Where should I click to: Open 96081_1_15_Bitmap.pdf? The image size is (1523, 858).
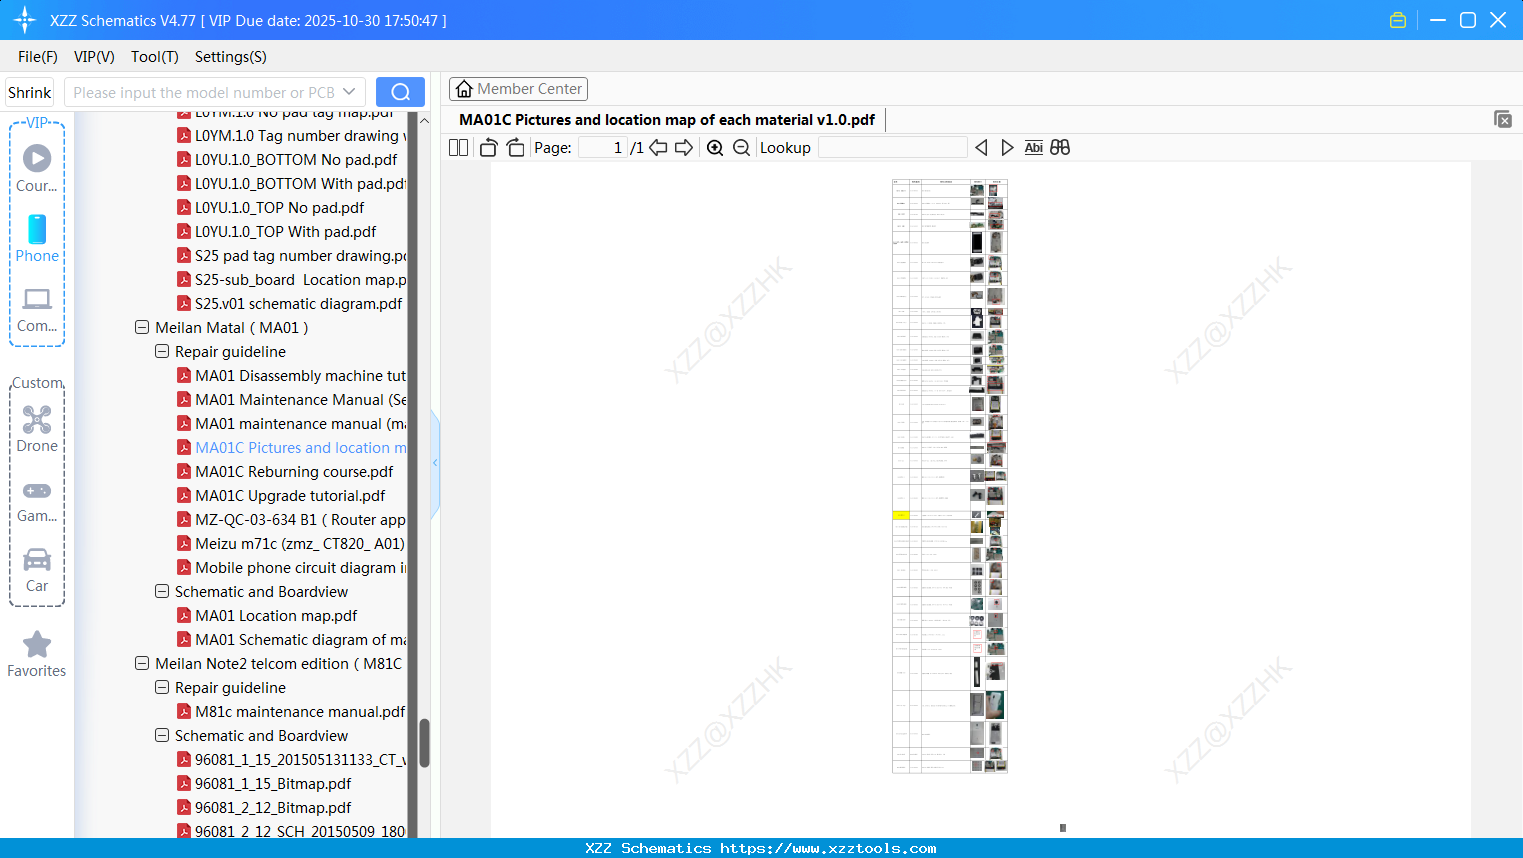(x=264, y=784)
